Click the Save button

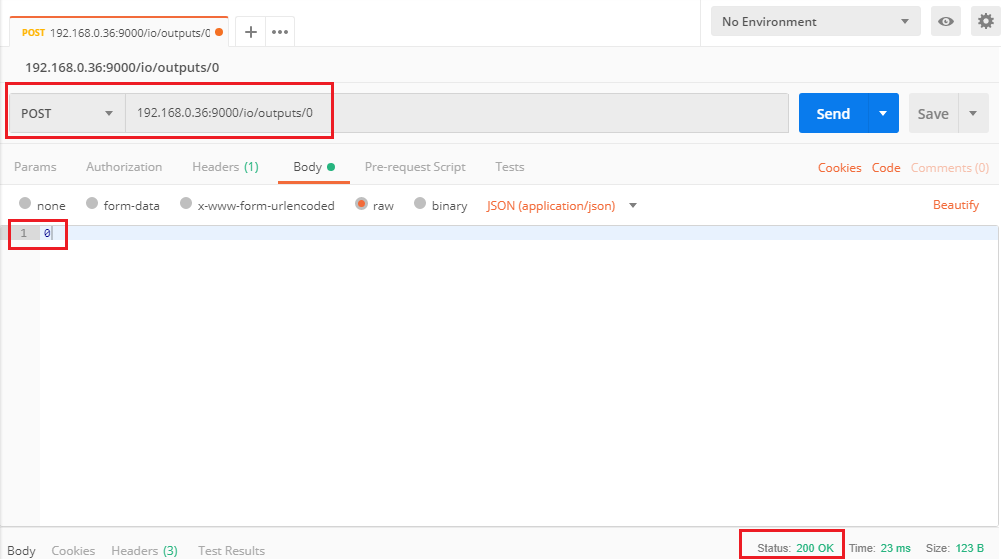click(x=933, y=114)
